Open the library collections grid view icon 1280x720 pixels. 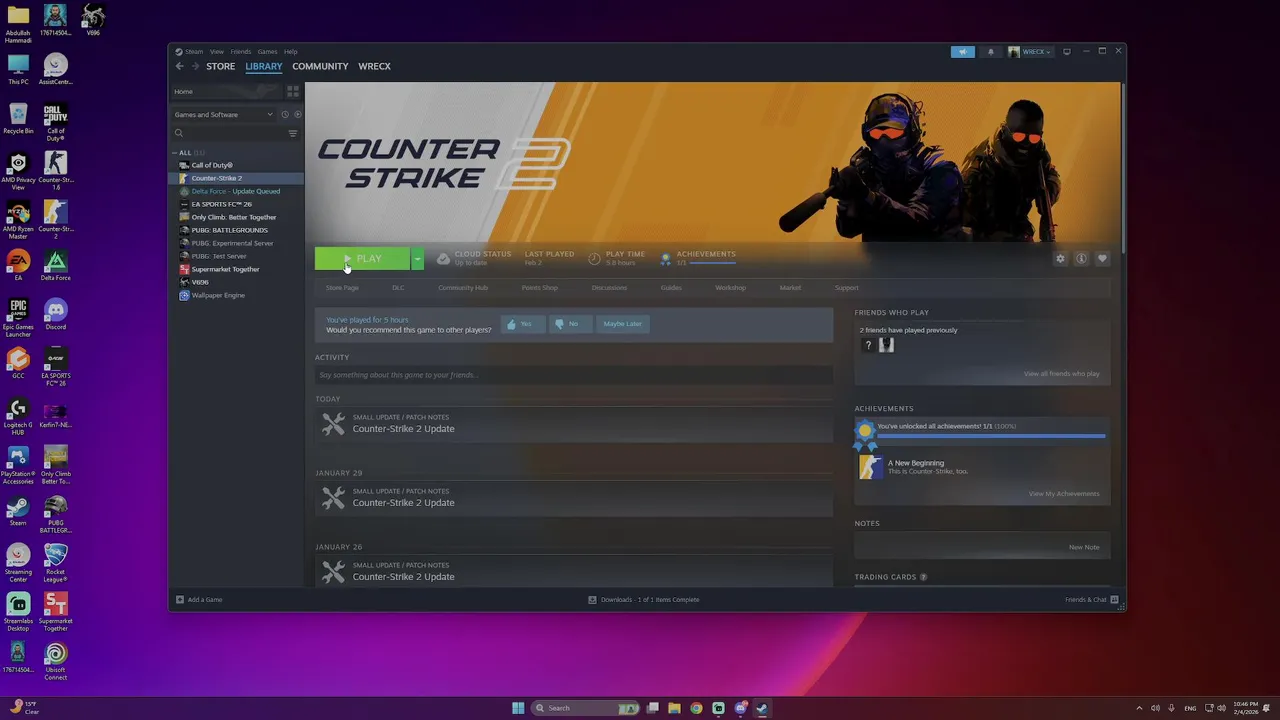coord(293,91)
